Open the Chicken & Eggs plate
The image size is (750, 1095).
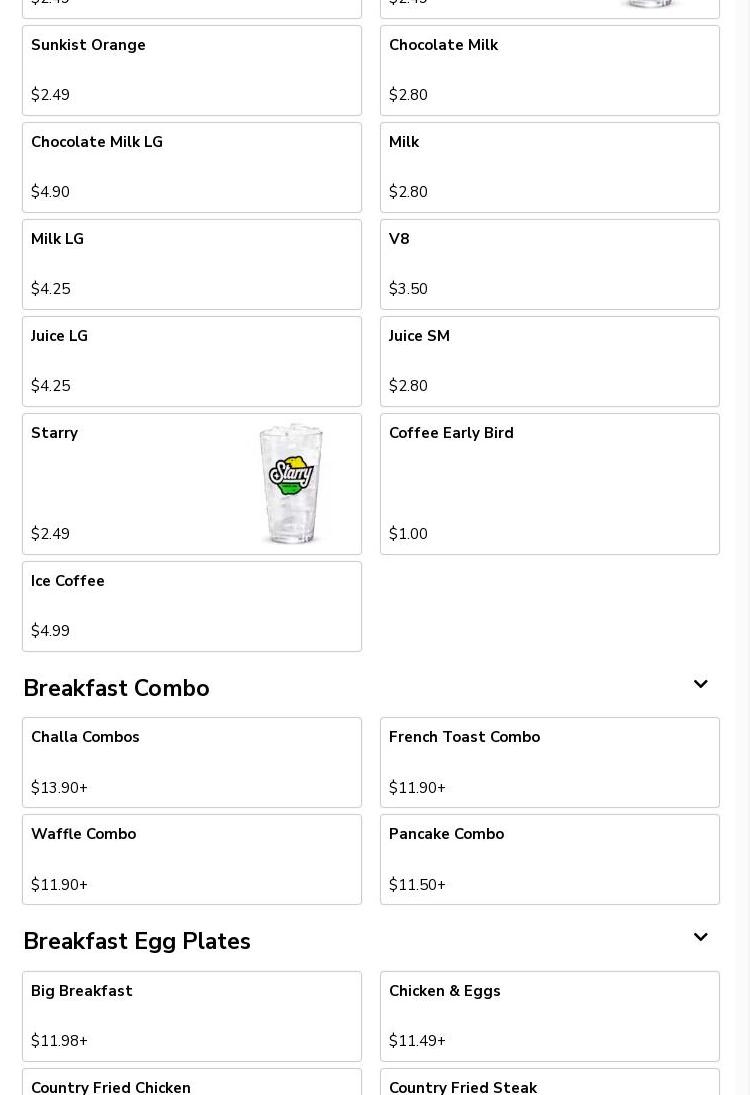[550, 1016]
